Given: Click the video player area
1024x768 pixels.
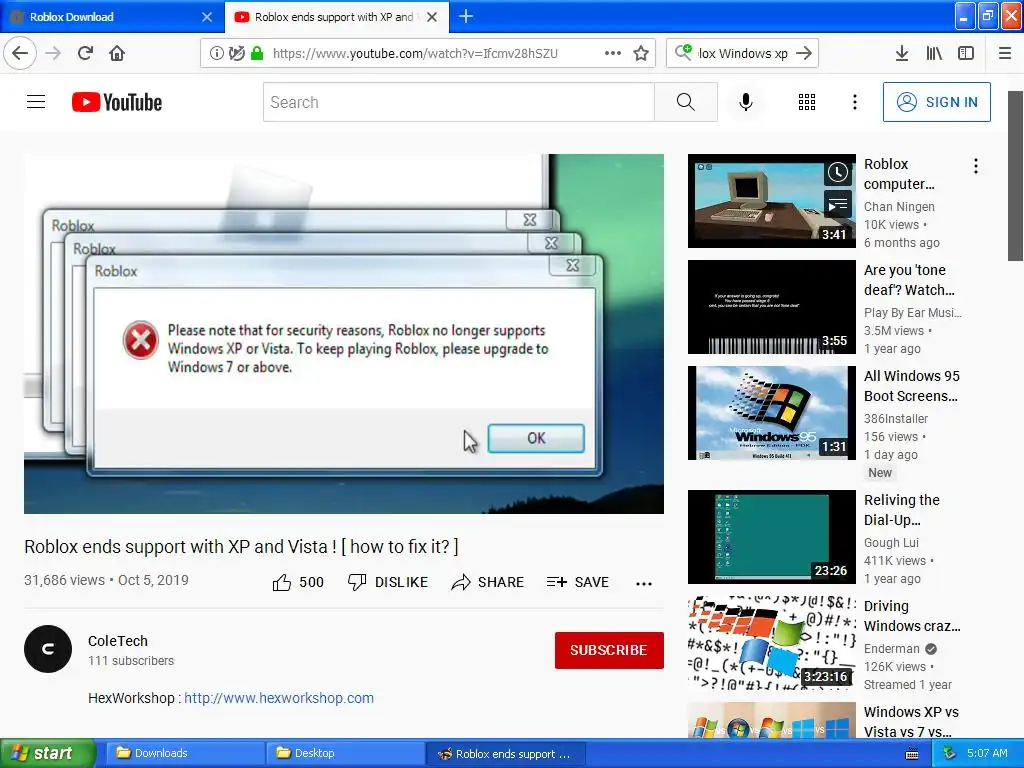Looking at the screenshot, I should (x=344, y=334).
